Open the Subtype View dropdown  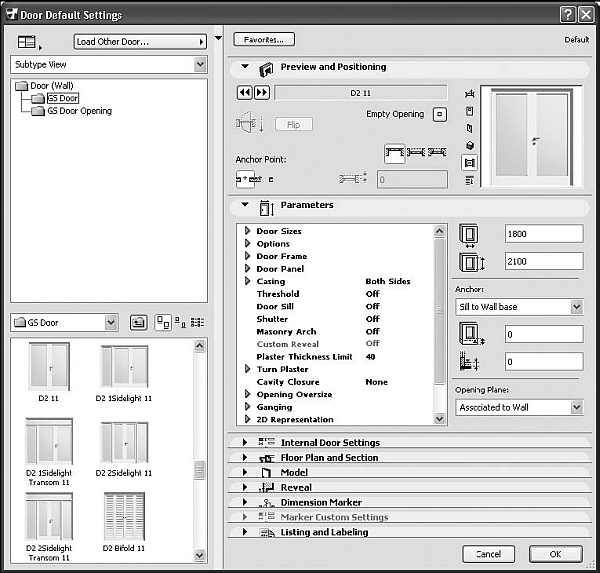tap(109, 63)
